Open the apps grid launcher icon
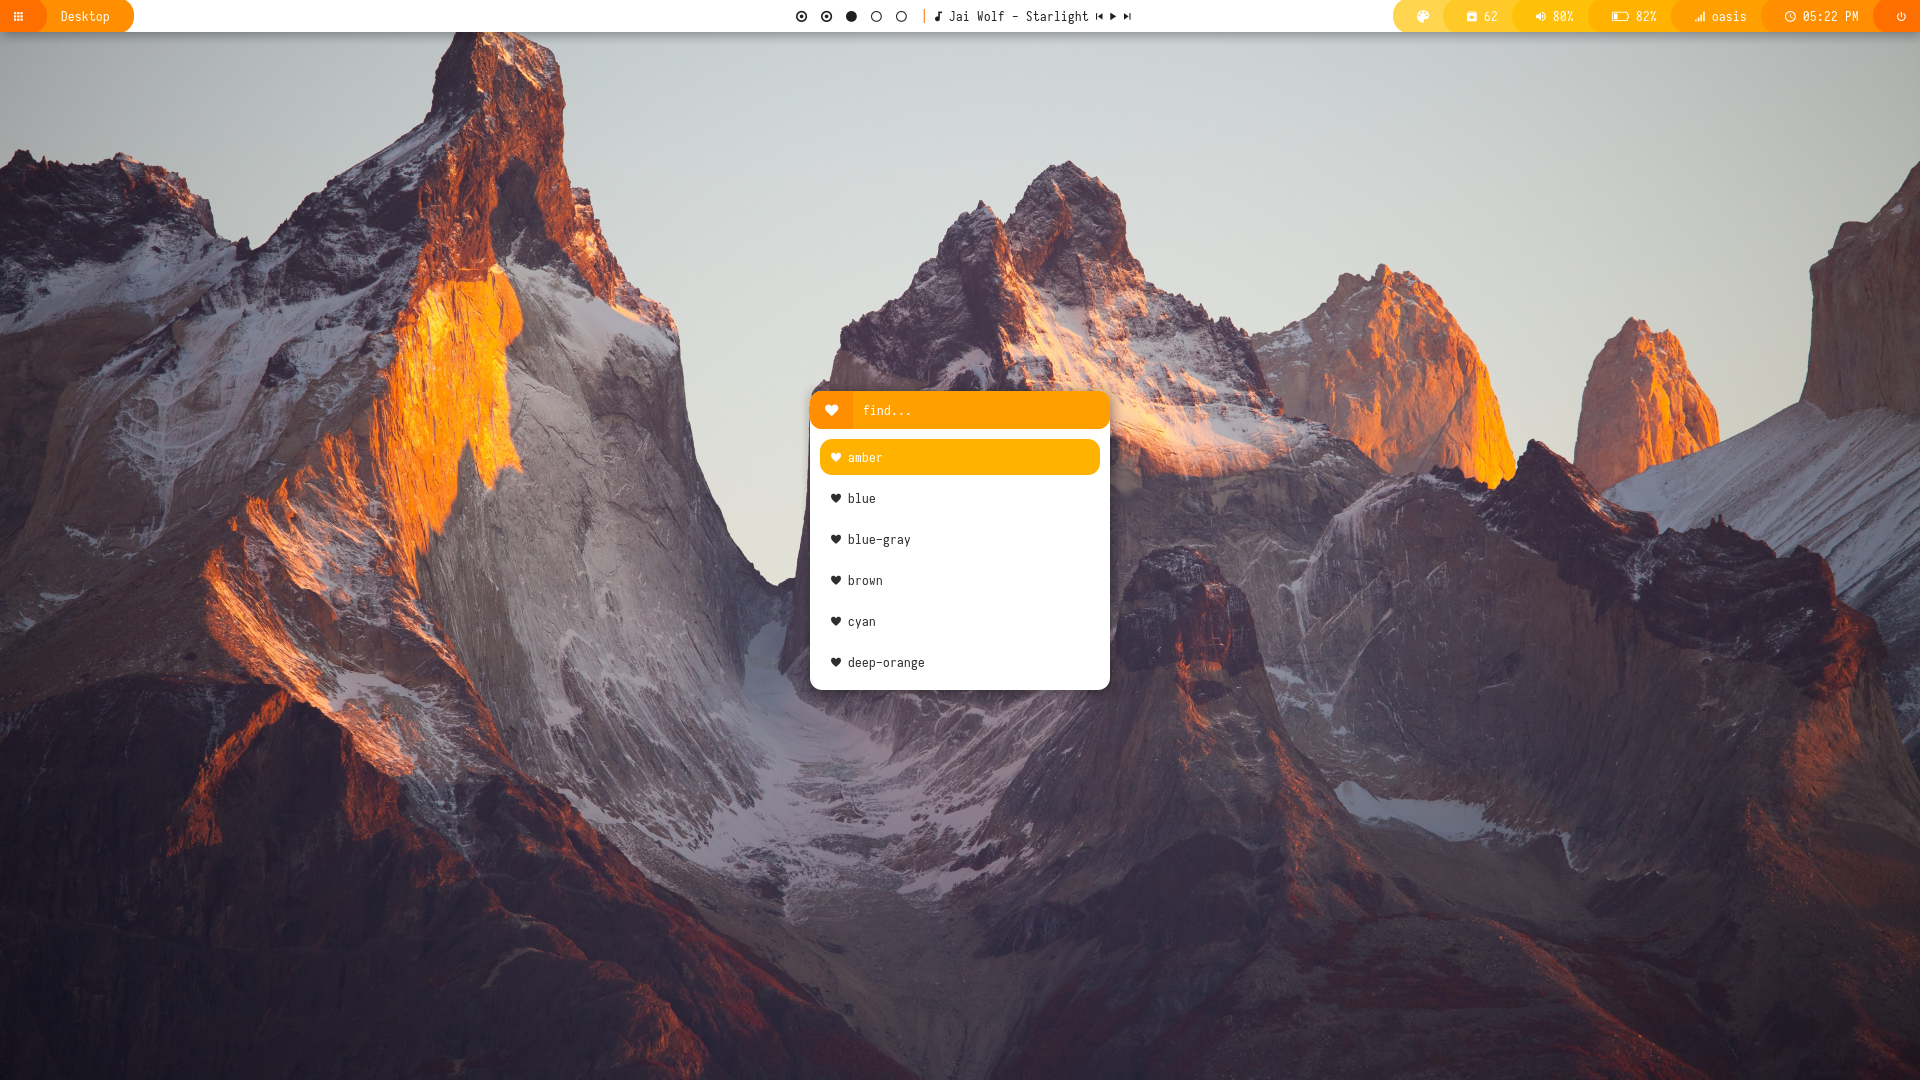The height and width of the screenshot is (1080, 1920). coord(18,16)
